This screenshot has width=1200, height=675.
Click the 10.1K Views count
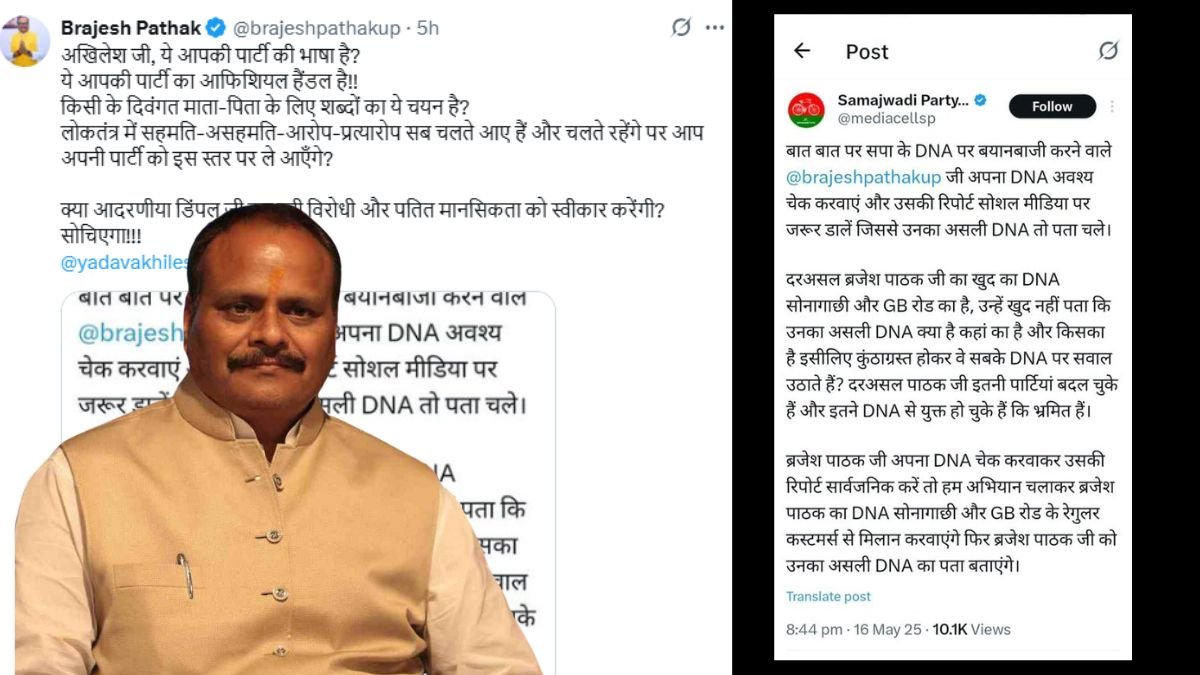pyautogui.click(x=971, y=629)
